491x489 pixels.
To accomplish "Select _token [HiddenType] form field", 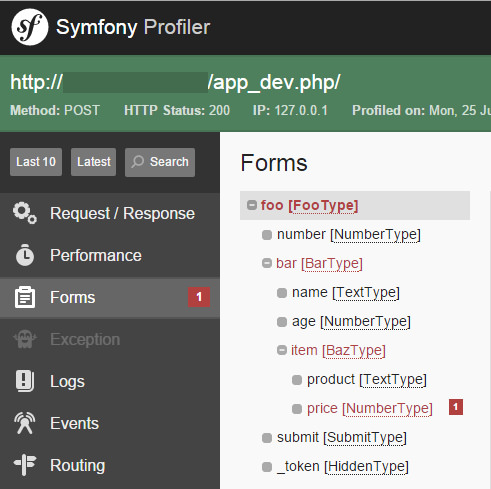I will 343,466.
